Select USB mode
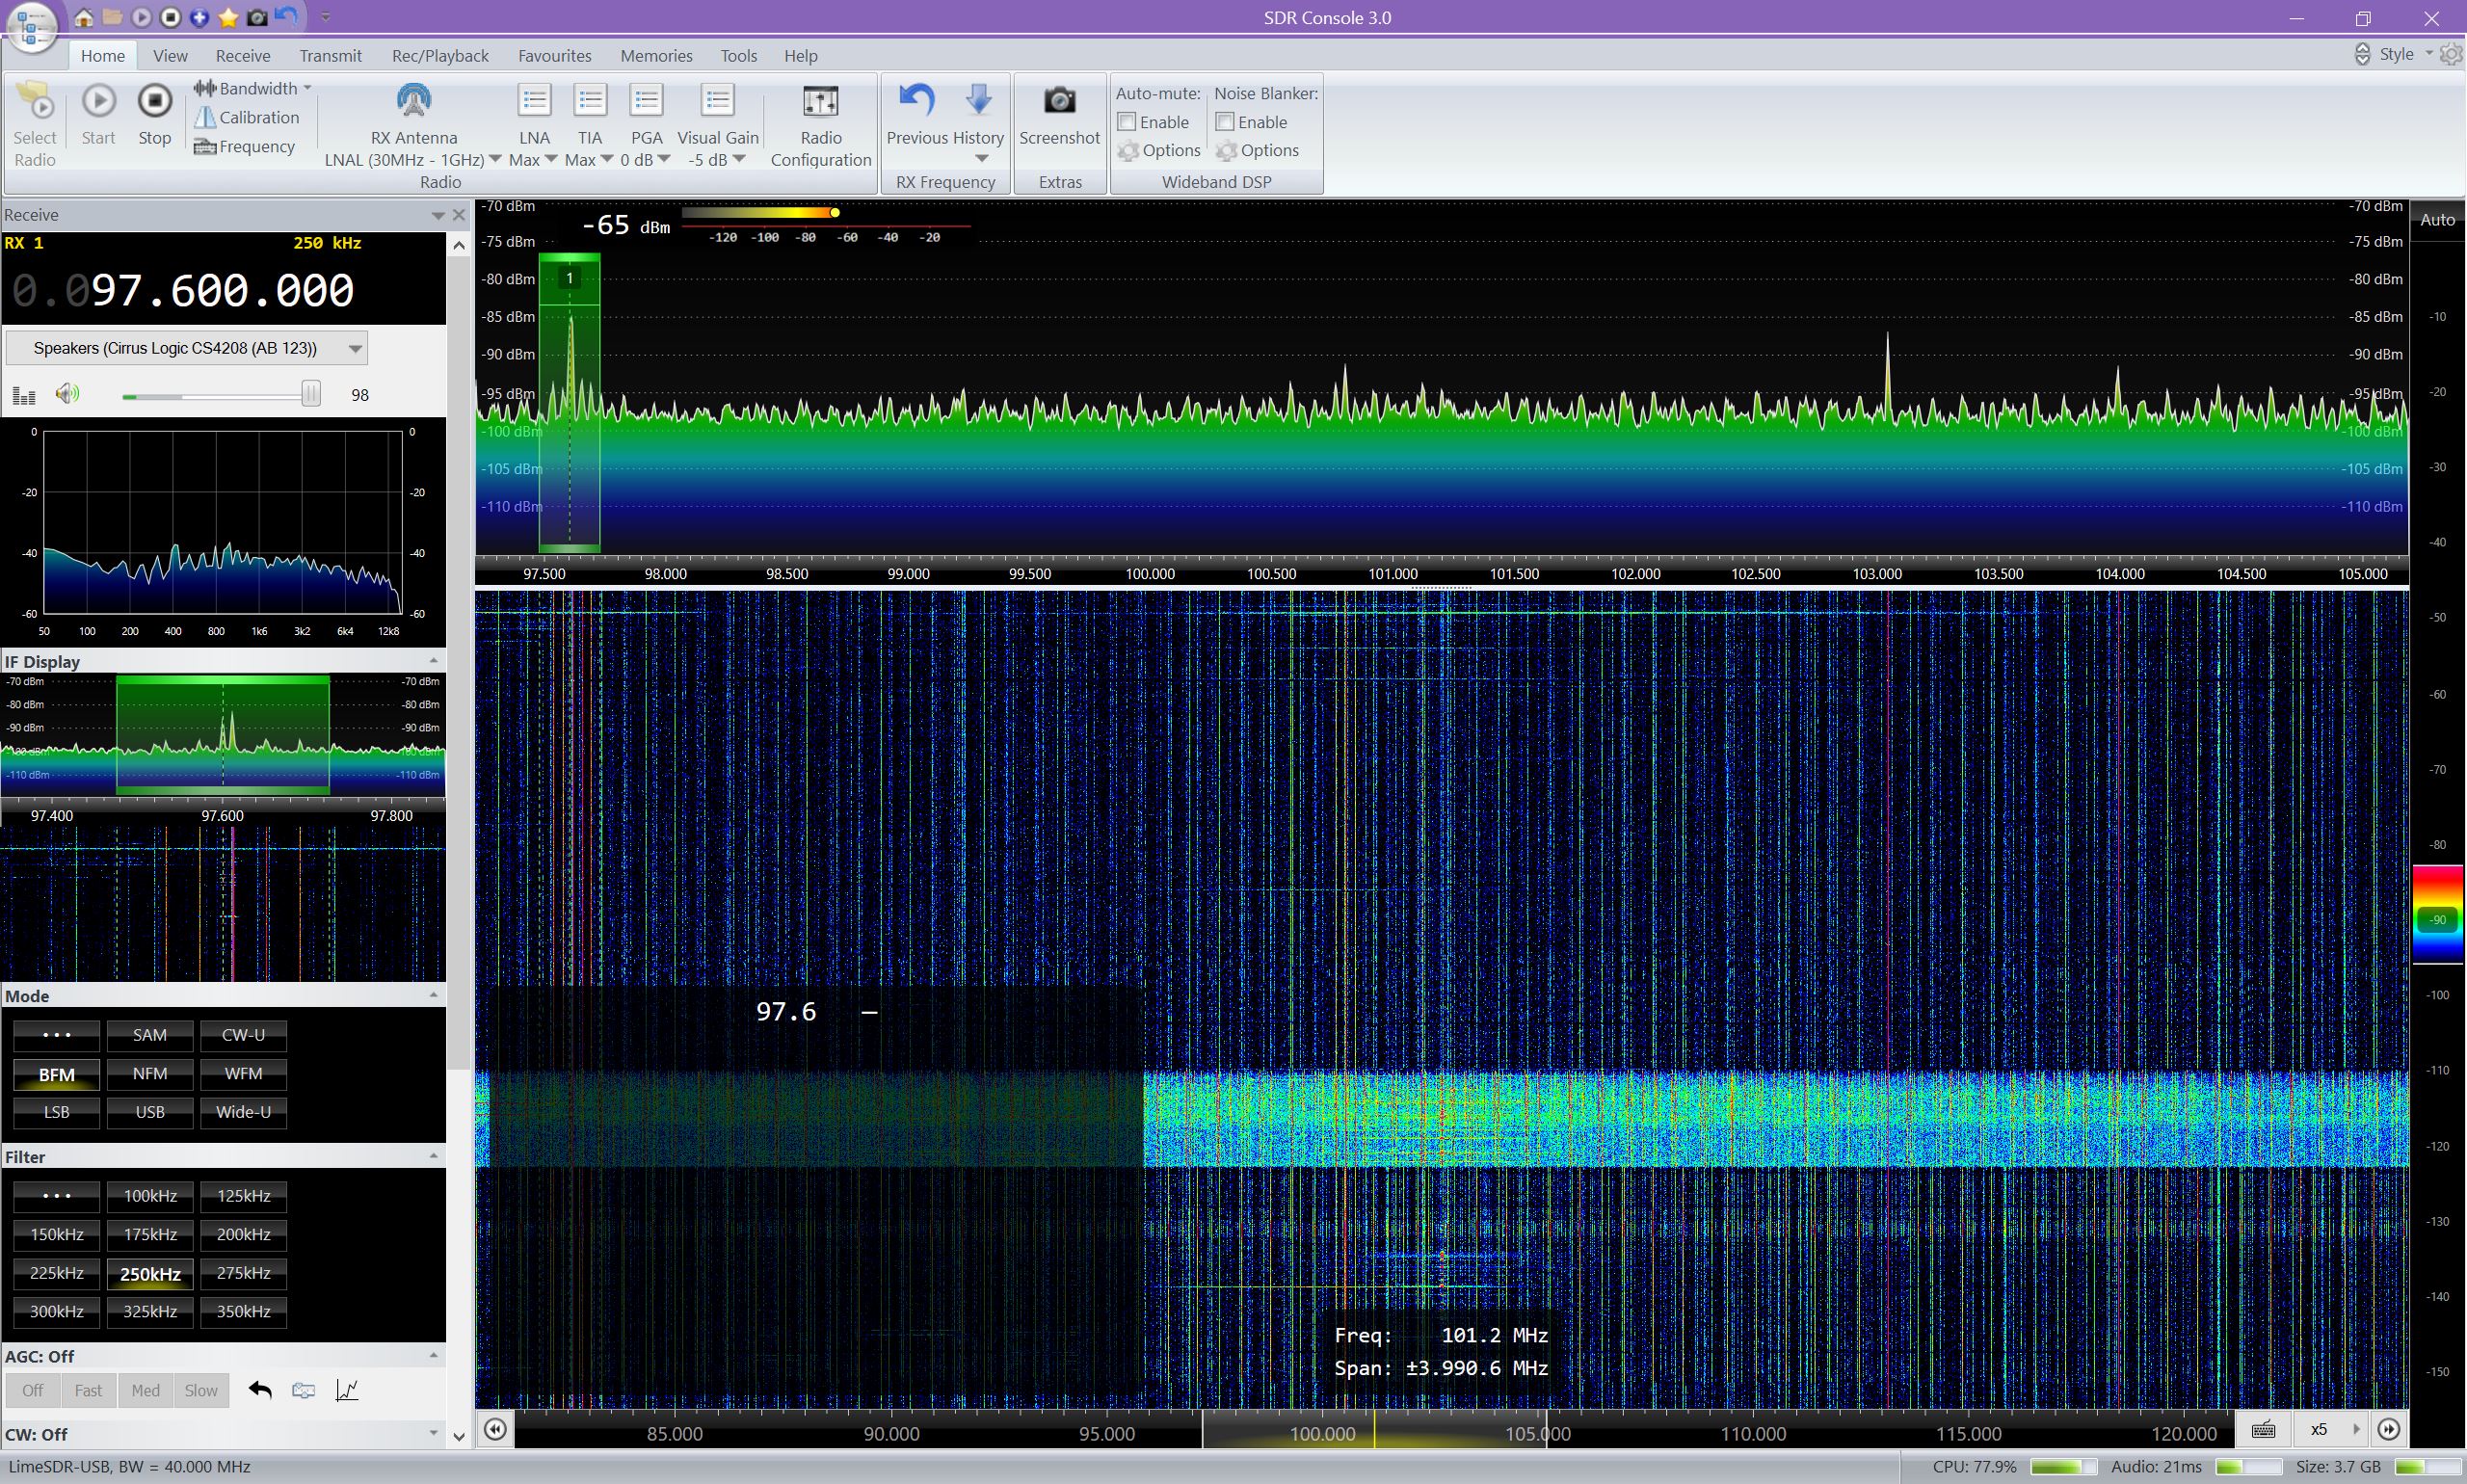 coord(150,1112)
